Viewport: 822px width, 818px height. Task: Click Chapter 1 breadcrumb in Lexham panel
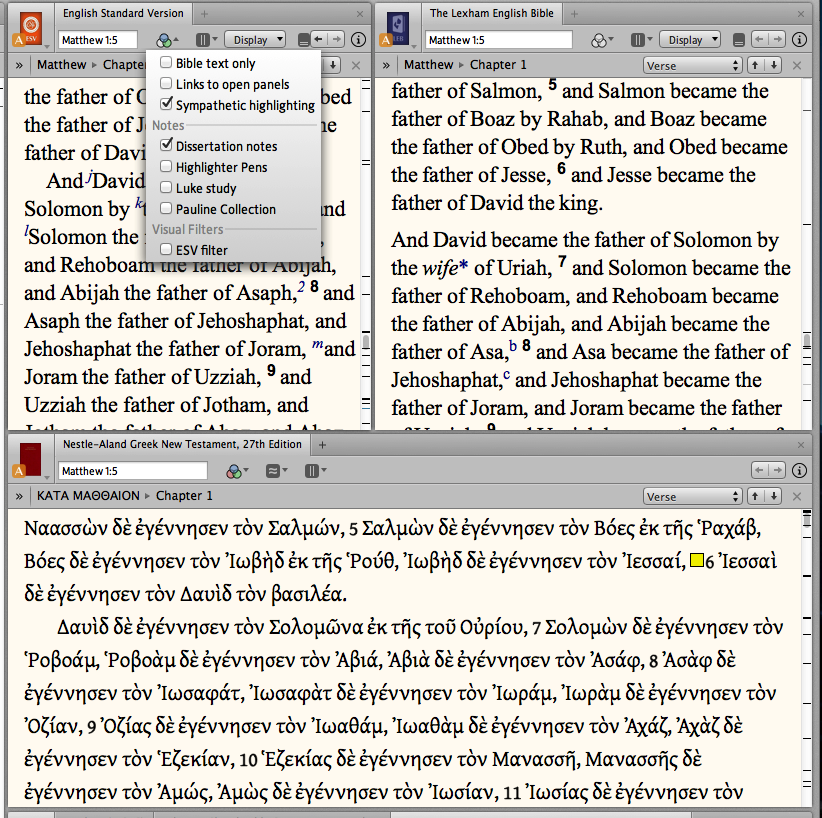coord(498,64)
